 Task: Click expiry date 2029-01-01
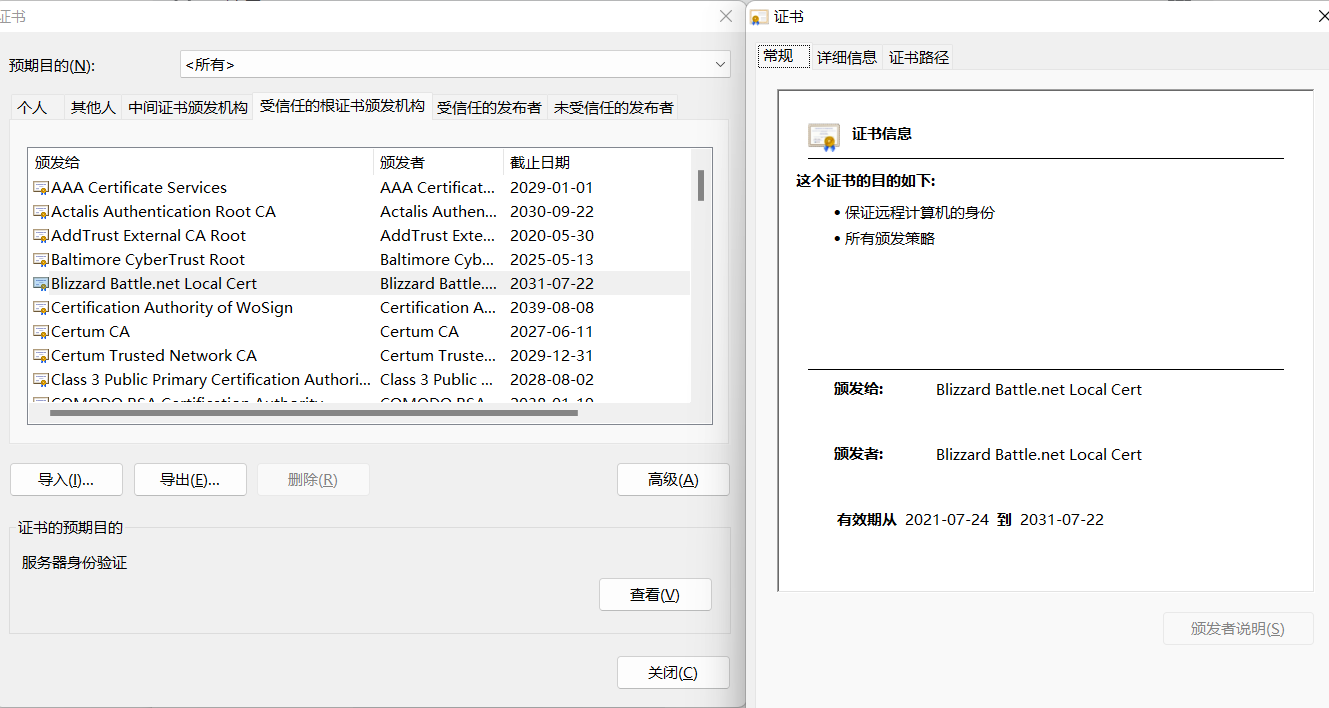point(551,188)
